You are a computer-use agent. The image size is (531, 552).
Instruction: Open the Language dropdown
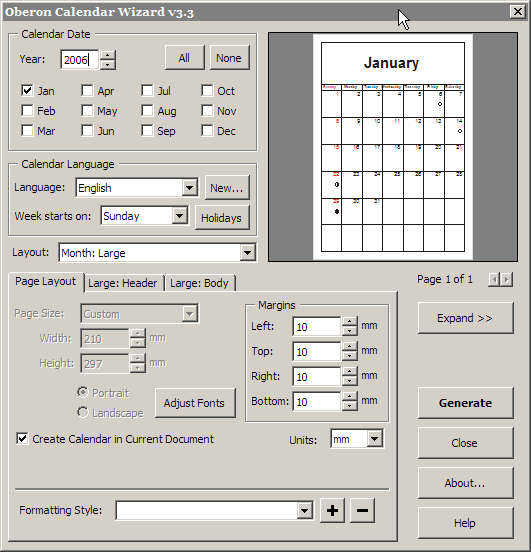click(189, 188)
